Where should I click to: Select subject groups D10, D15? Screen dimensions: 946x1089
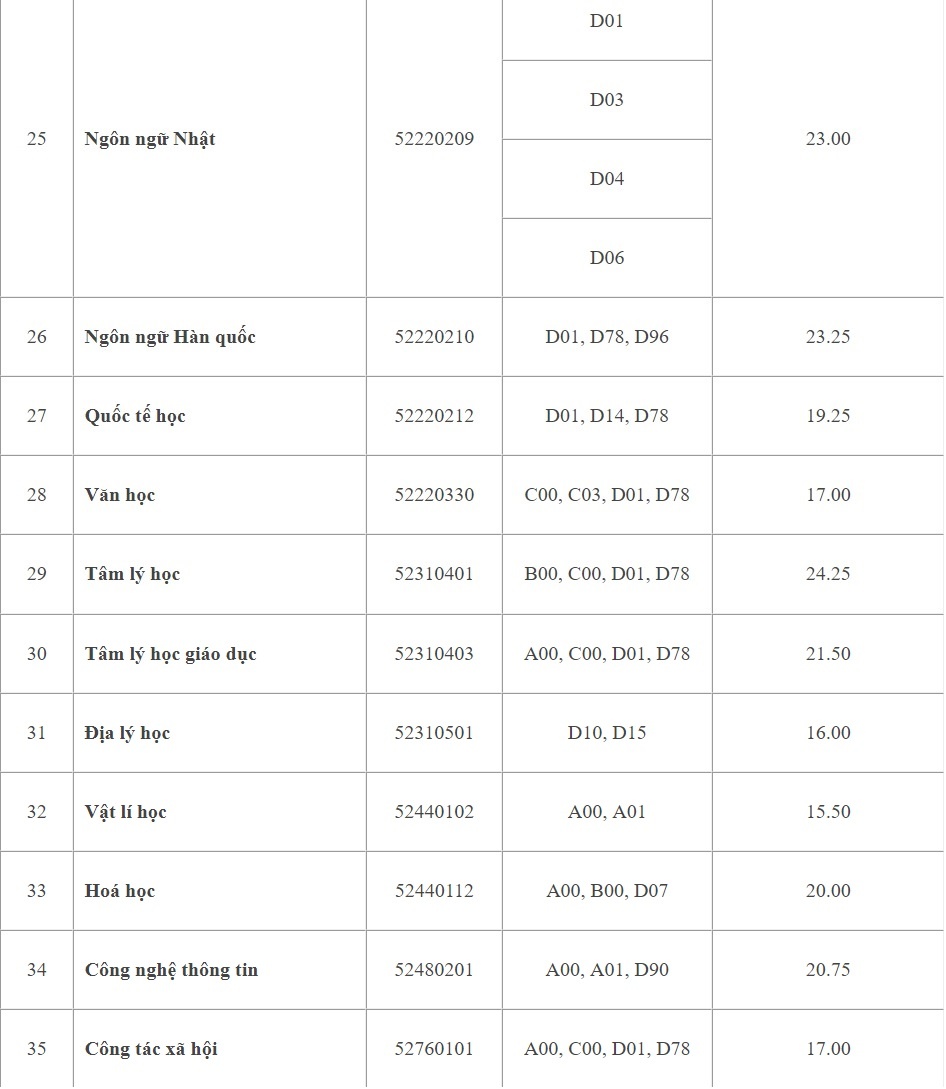(x=606, y=733)
